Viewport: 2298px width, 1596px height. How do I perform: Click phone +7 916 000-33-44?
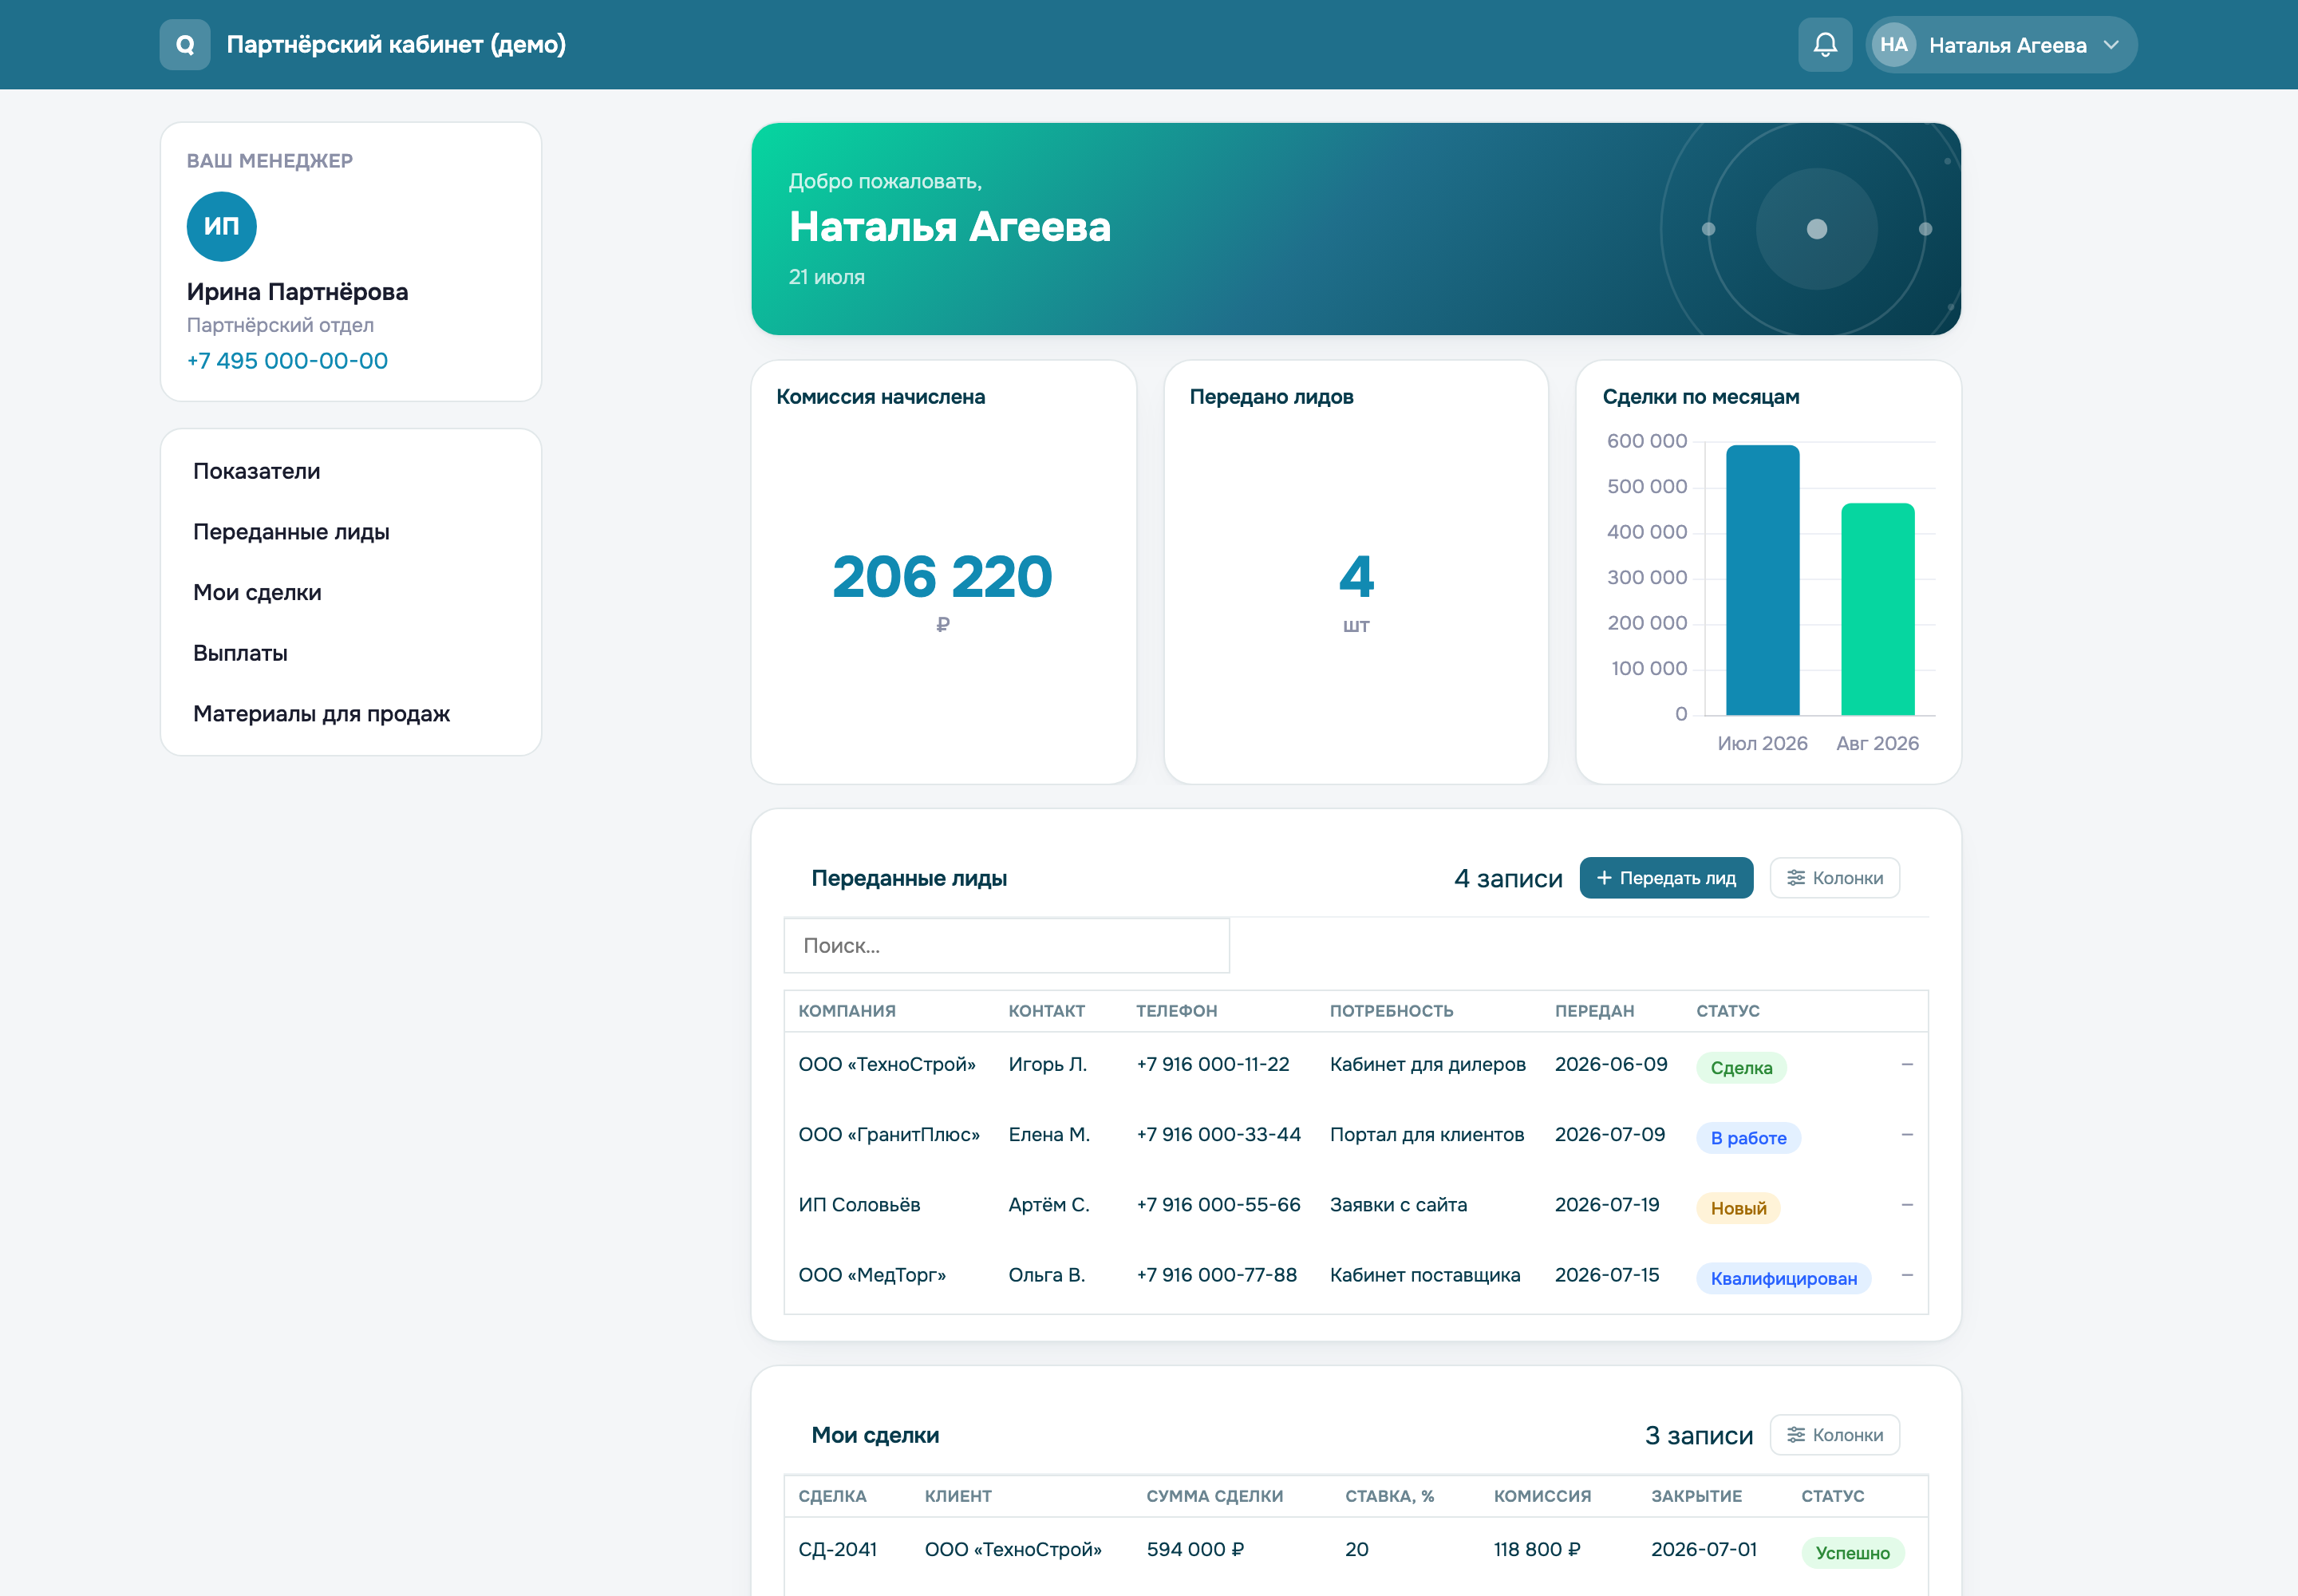click(x=1218, y=1135)
